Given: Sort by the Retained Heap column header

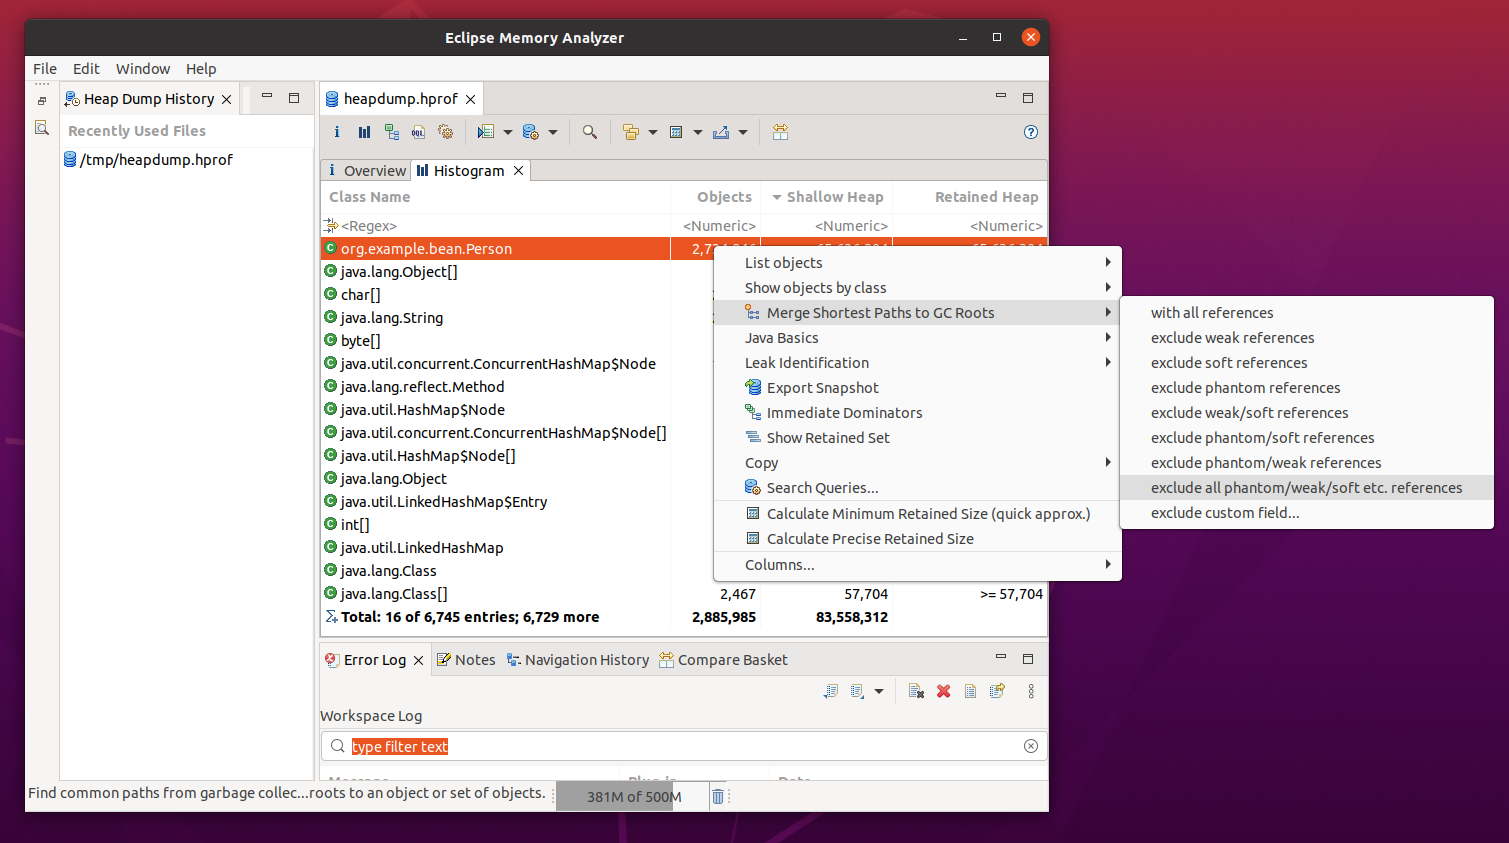Looking at the screenshot, I should click(x=970, y=197).
